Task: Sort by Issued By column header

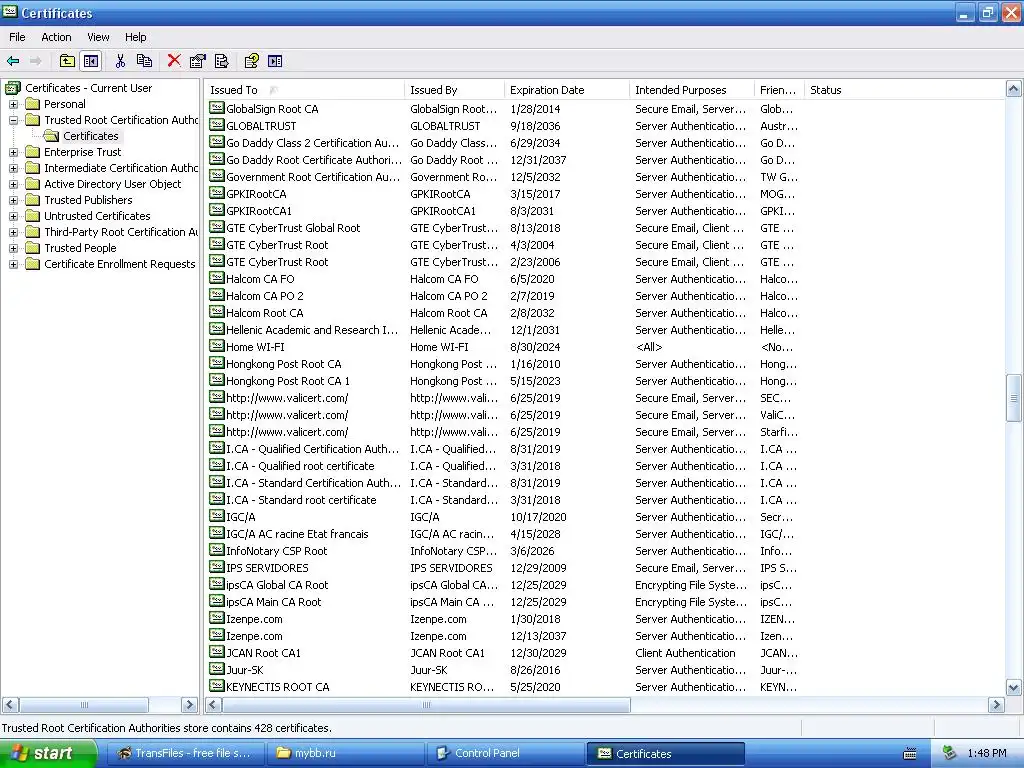Action: pyautogui.click(x=455, y=90)
